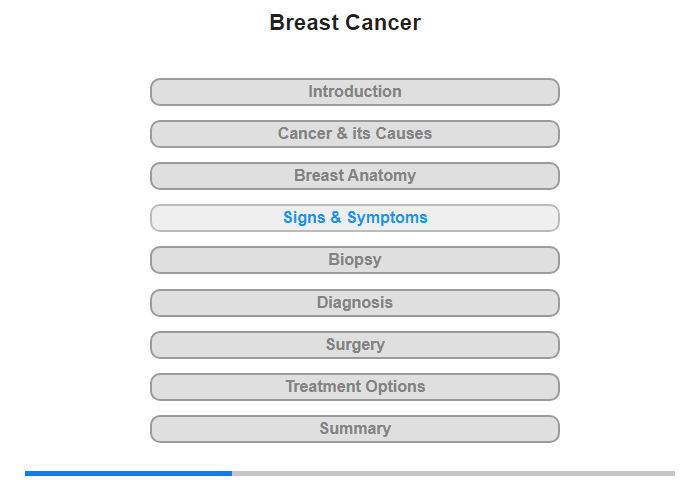Pick the menu entry directly above Summary
The height and width of the screenshot is (480, 700).
(x=354, y=387)
